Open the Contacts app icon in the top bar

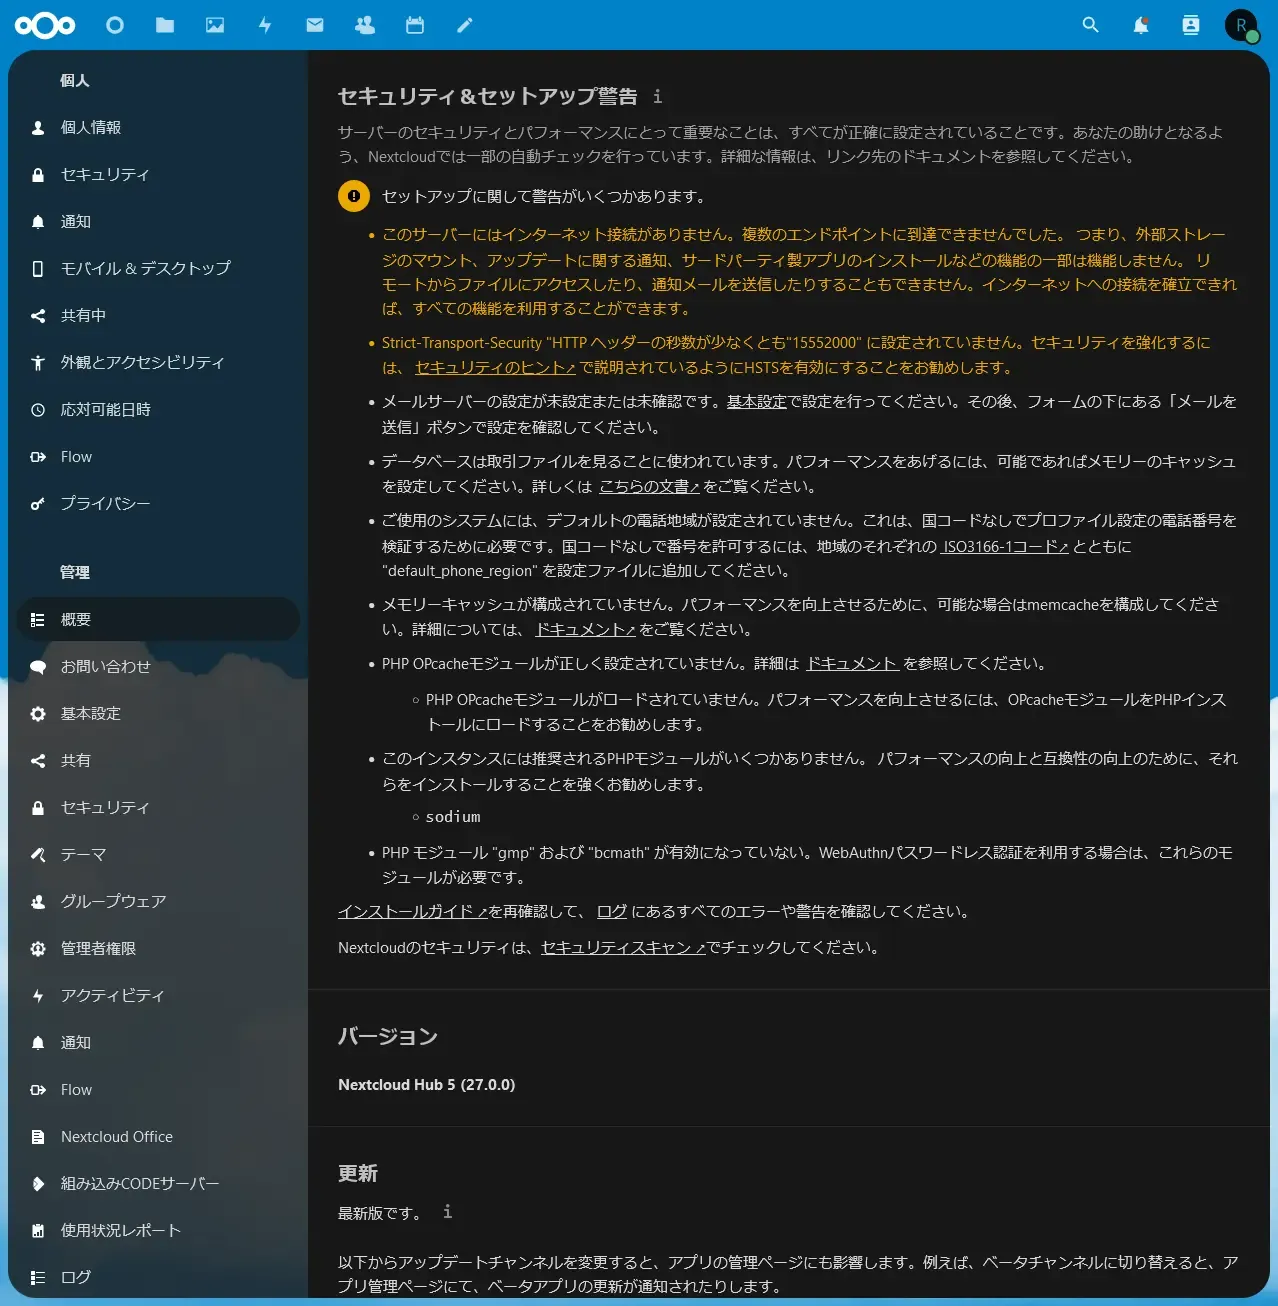pos(365,25)
